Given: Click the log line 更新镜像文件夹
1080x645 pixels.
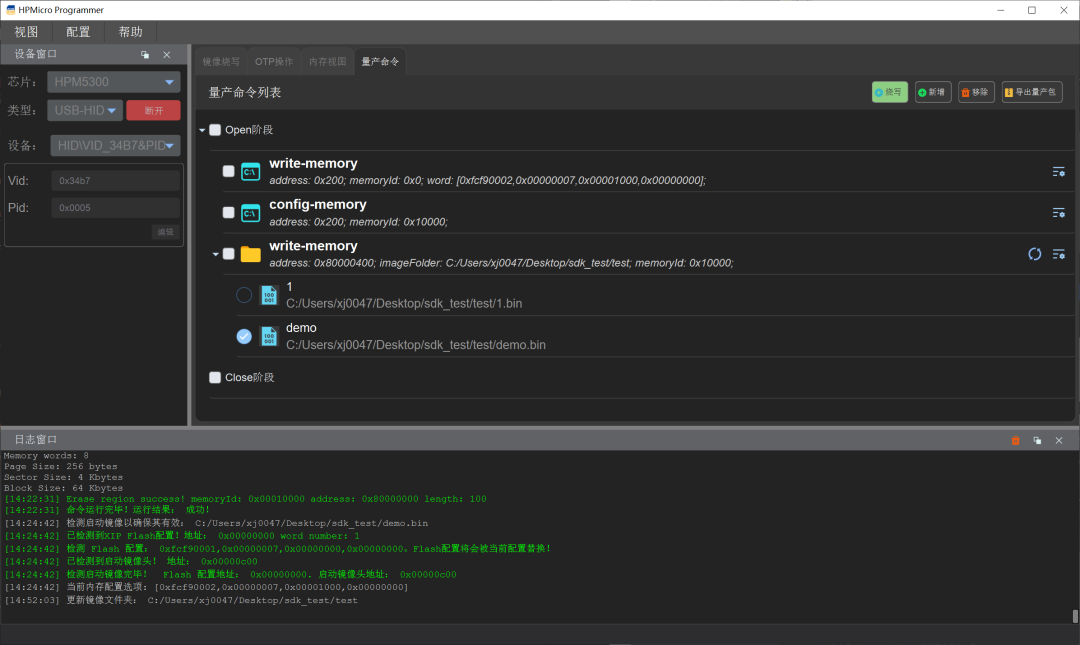Looking at the screenshot, I should tap(181, 600).
